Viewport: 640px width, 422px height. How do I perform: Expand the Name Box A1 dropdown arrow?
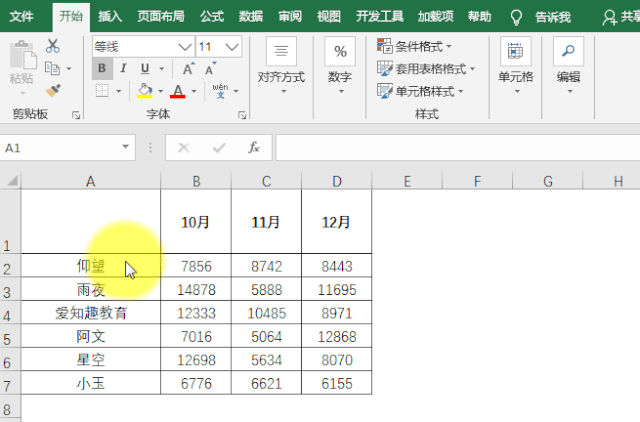tap(126, 147)
